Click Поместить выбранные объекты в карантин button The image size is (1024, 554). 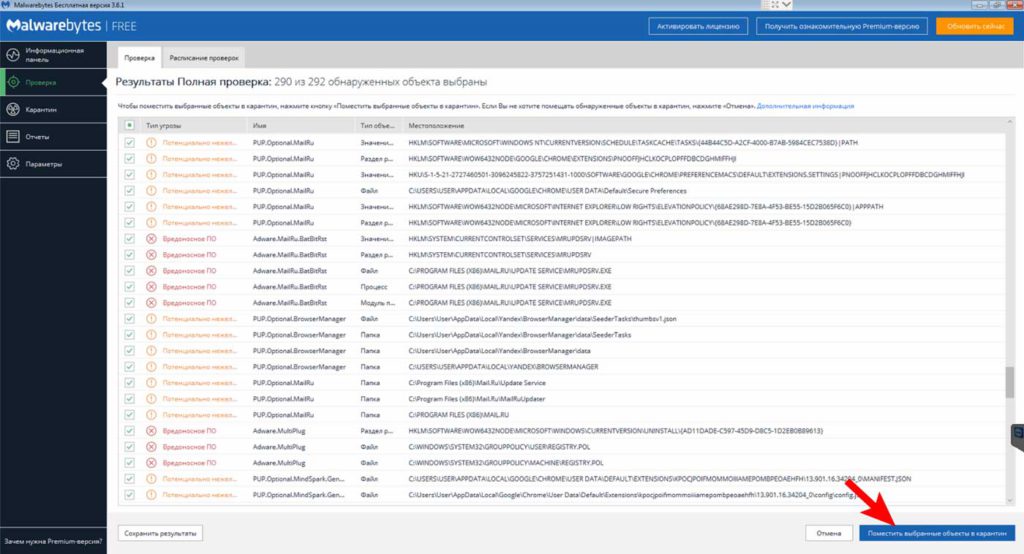coord(937,533)
